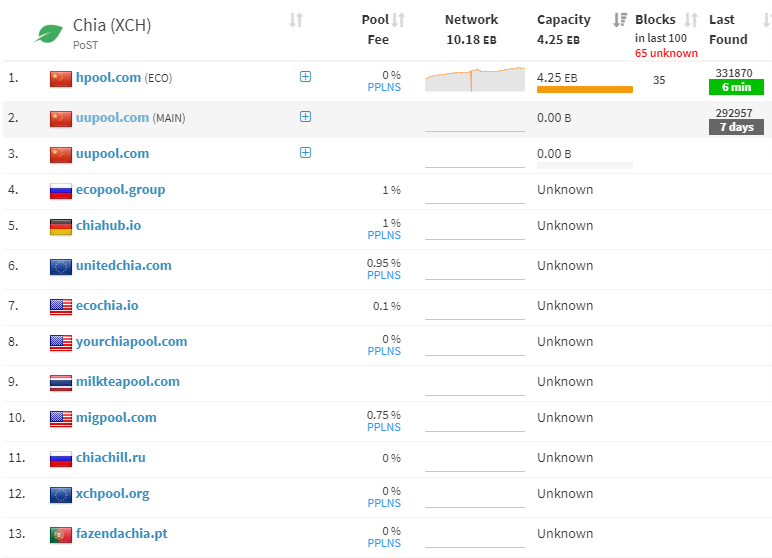Click the Chia green leaf logo
This screenshot has width=772, height=558.
[48, 33]
